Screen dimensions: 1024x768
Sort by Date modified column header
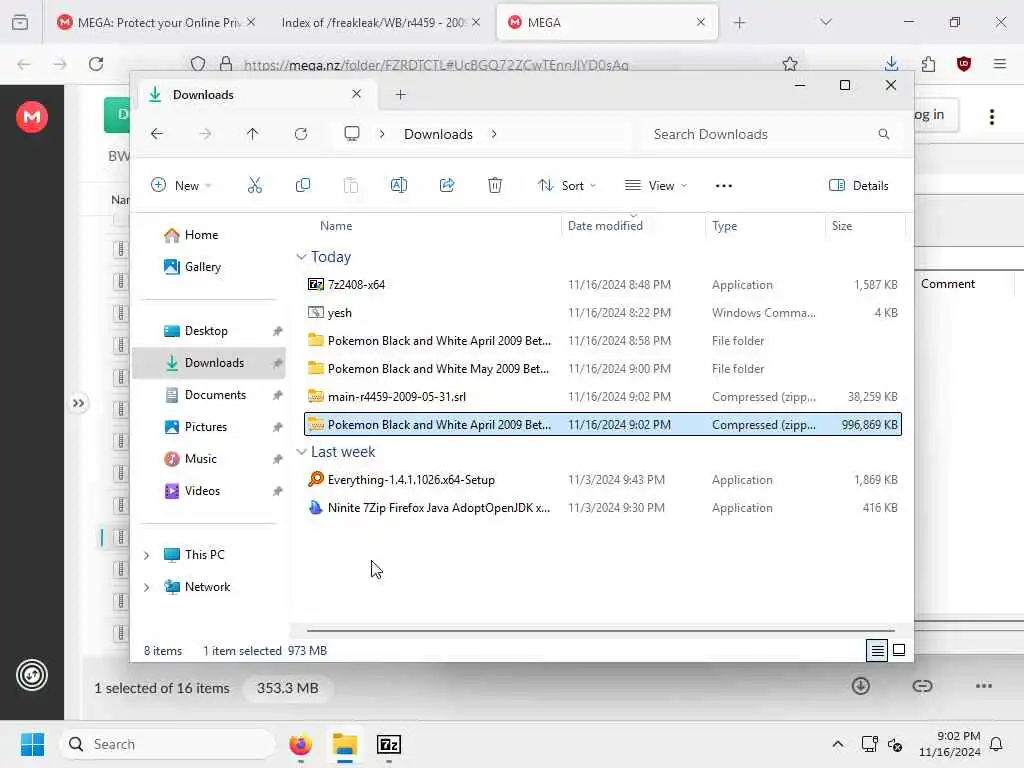click(605, 225)
